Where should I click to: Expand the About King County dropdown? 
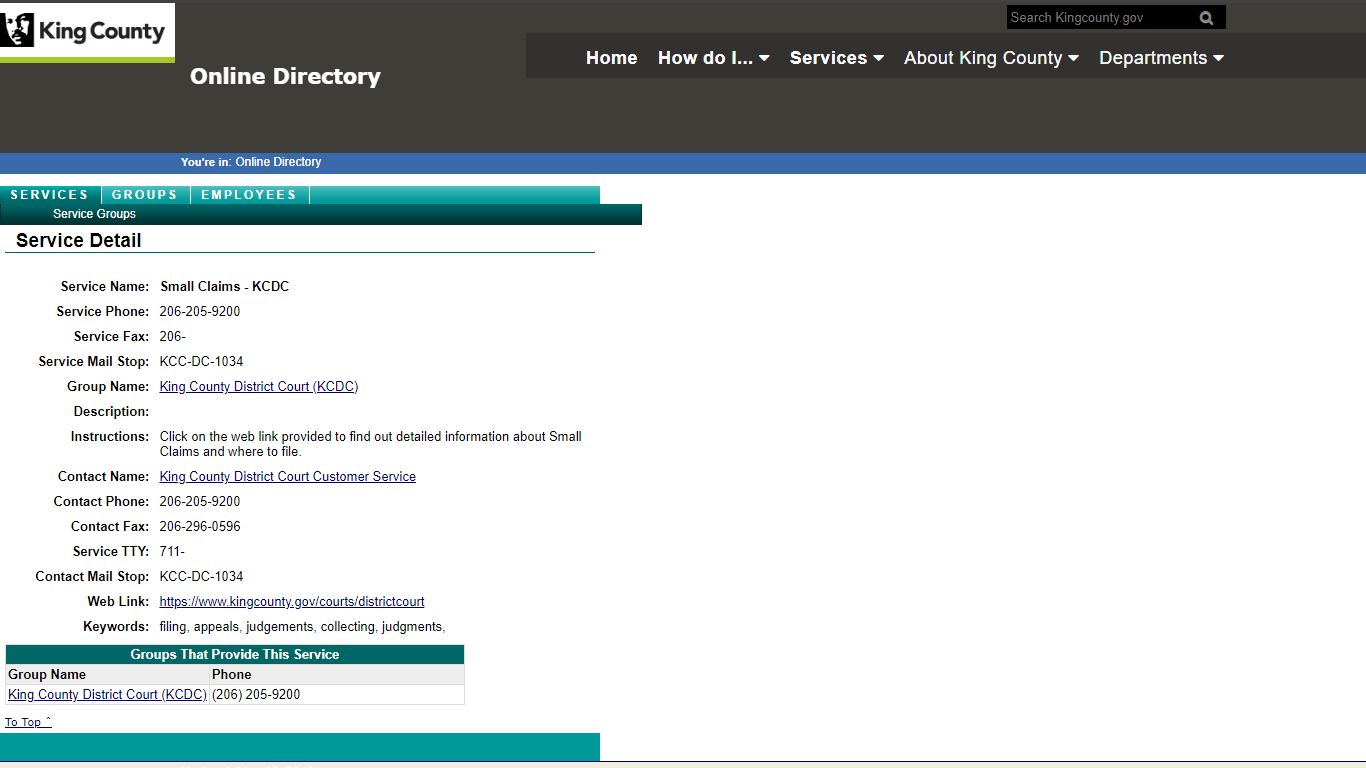point(991,58)
